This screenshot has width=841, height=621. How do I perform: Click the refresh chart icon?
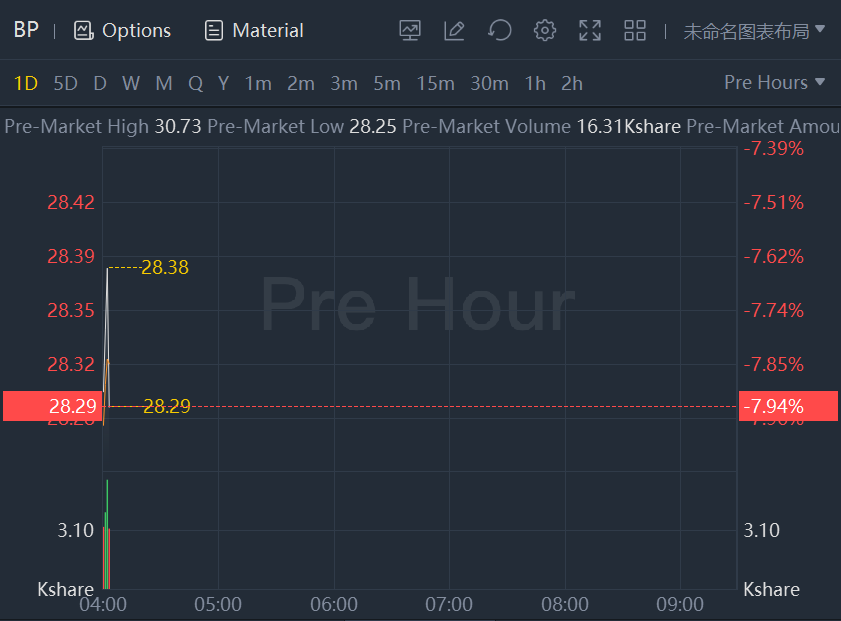500,30
